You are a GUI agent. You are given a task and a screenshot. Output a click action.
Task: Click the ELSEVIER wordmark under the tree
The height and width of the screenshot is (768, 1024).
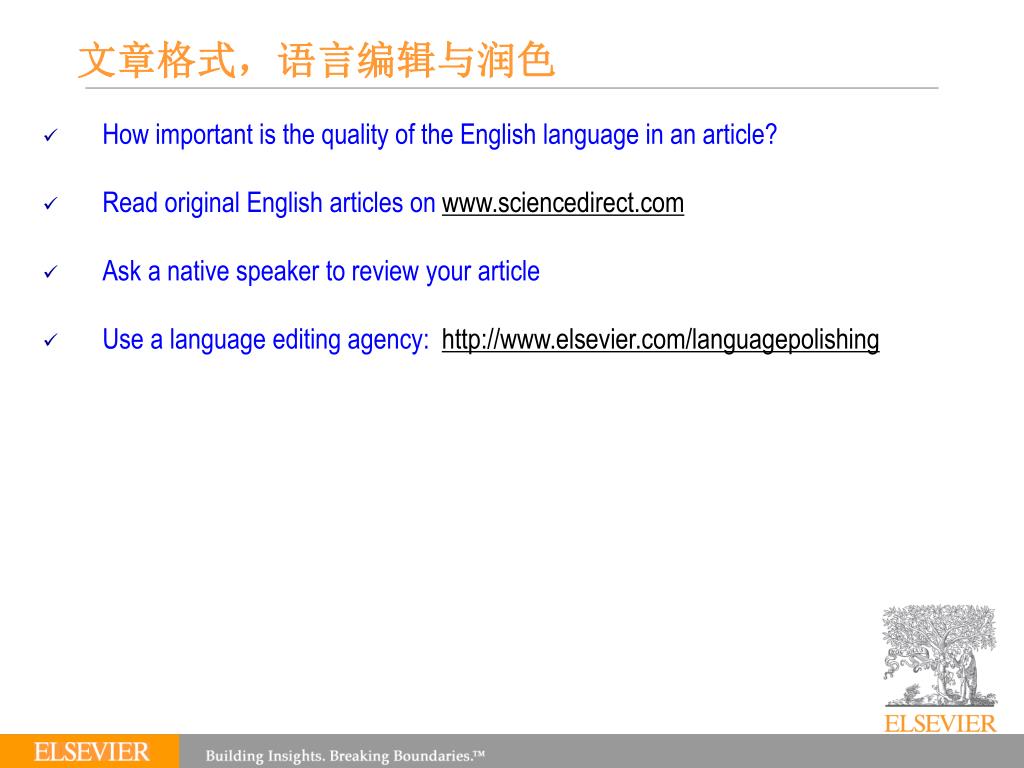(x=940, y=723)
